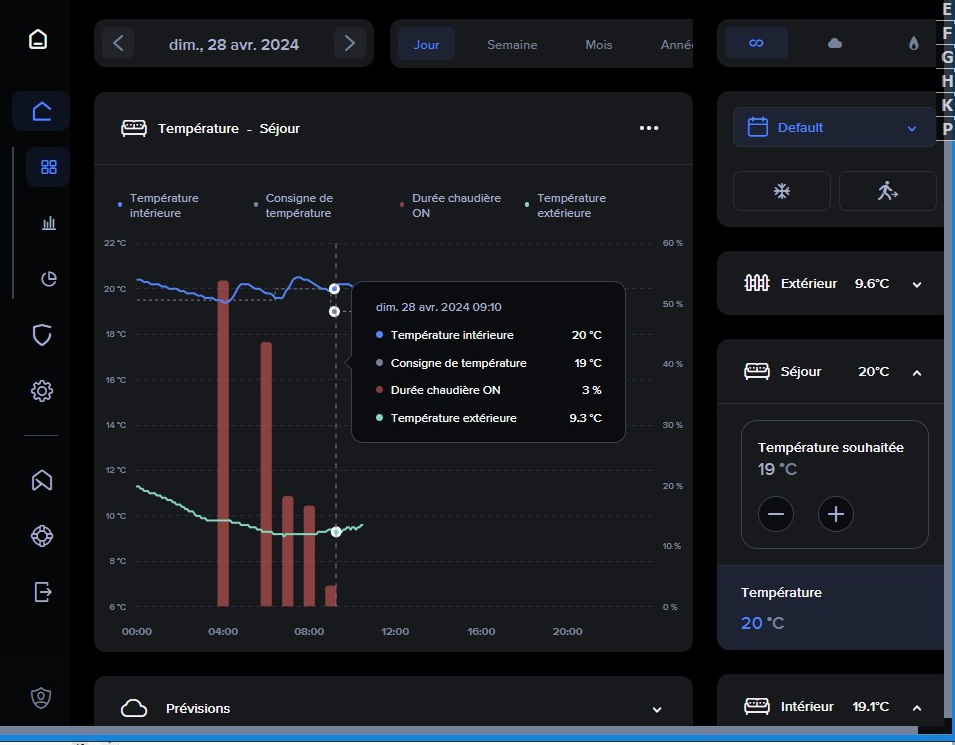Toggle Température extérieure series in chart legend
This screenshot has height=745, width=955.
tap(570, 205)
